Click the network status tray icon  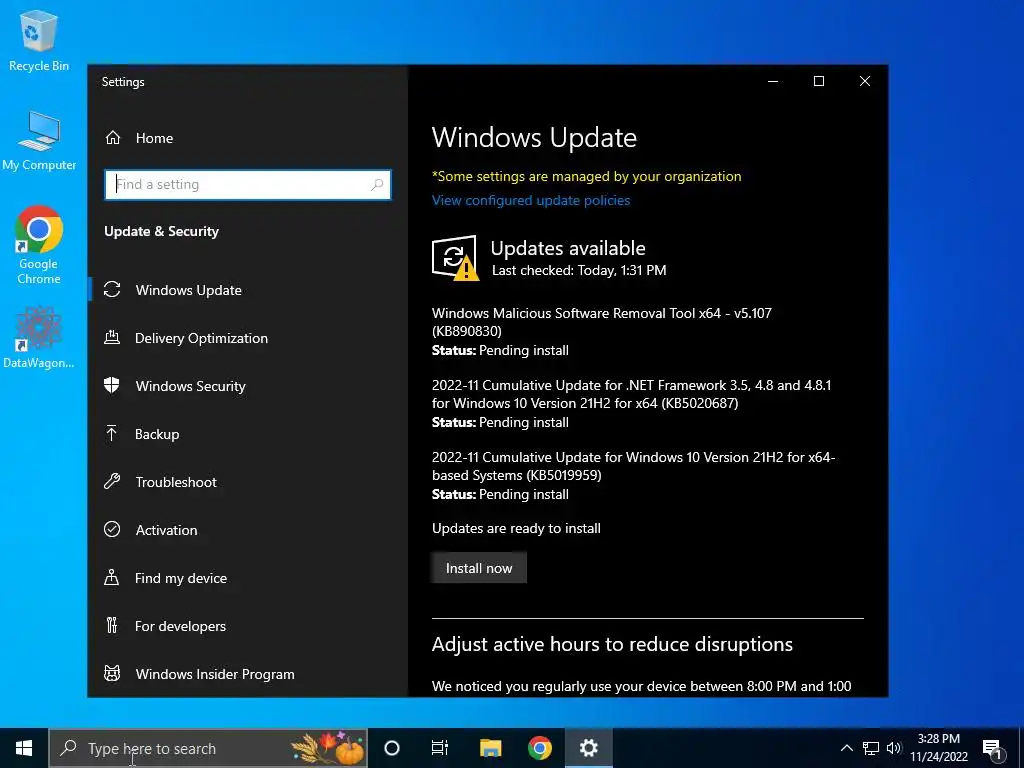click(x=871, y=748)
